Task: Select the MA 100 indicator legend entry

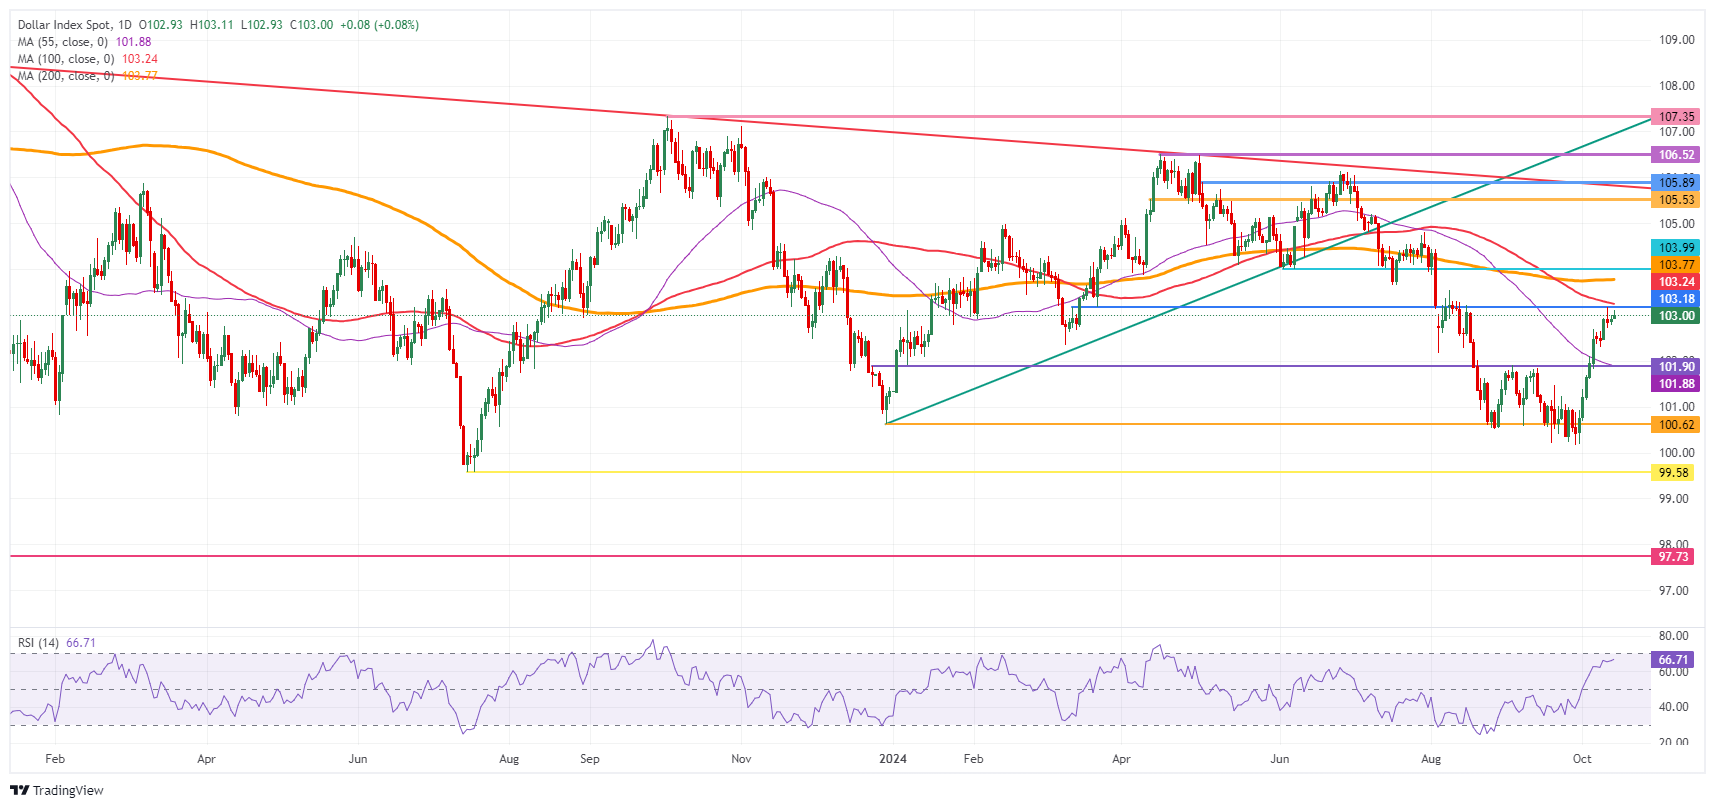Action: pos(65,59)
